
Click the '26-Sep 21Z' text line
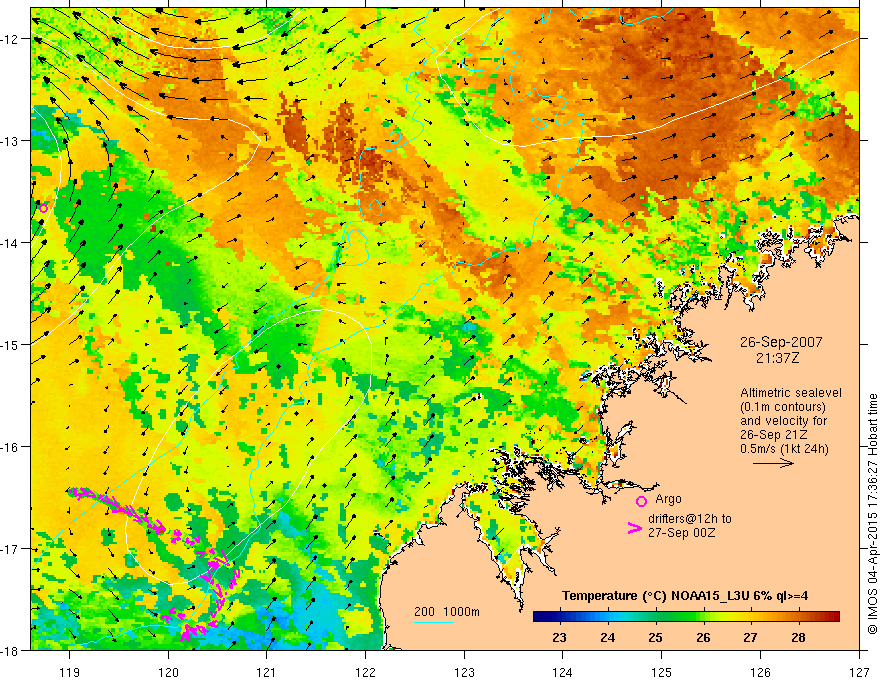(x=772, y=435)
